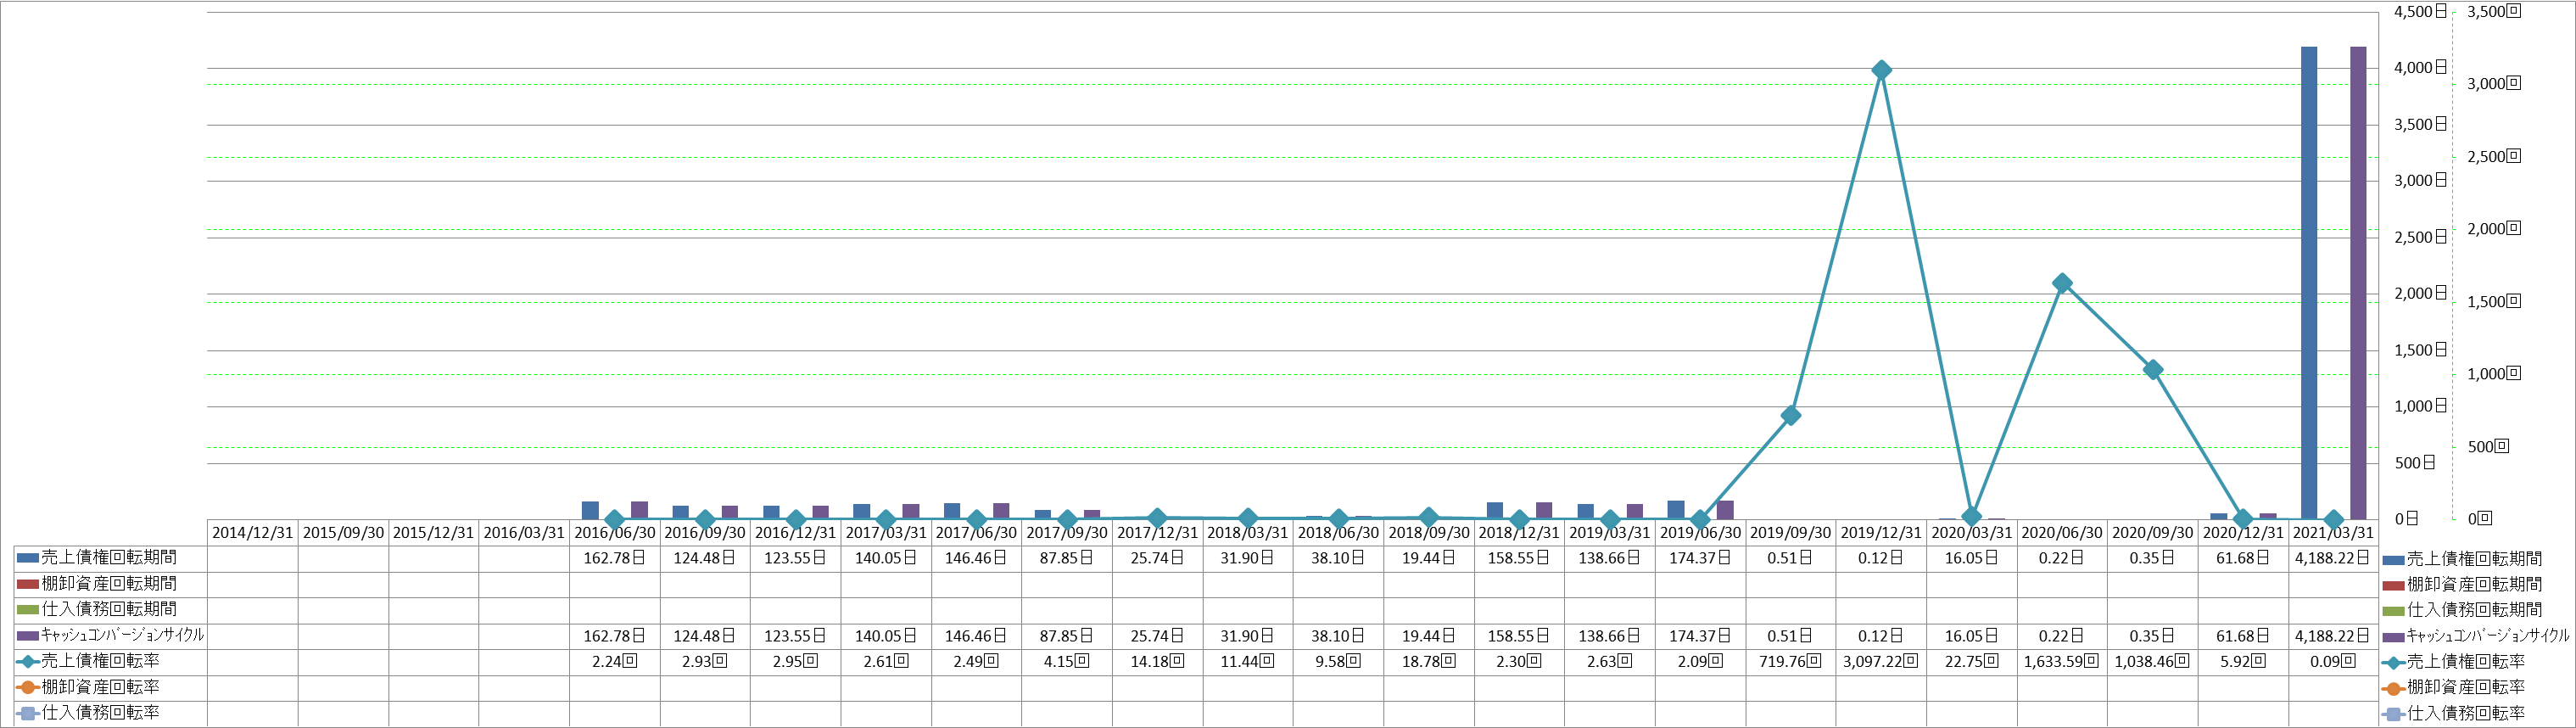The width and height of the screenshot is (2576, 728).
Task: Click the 2,000日 axis label
Action: click(2419, 294)
